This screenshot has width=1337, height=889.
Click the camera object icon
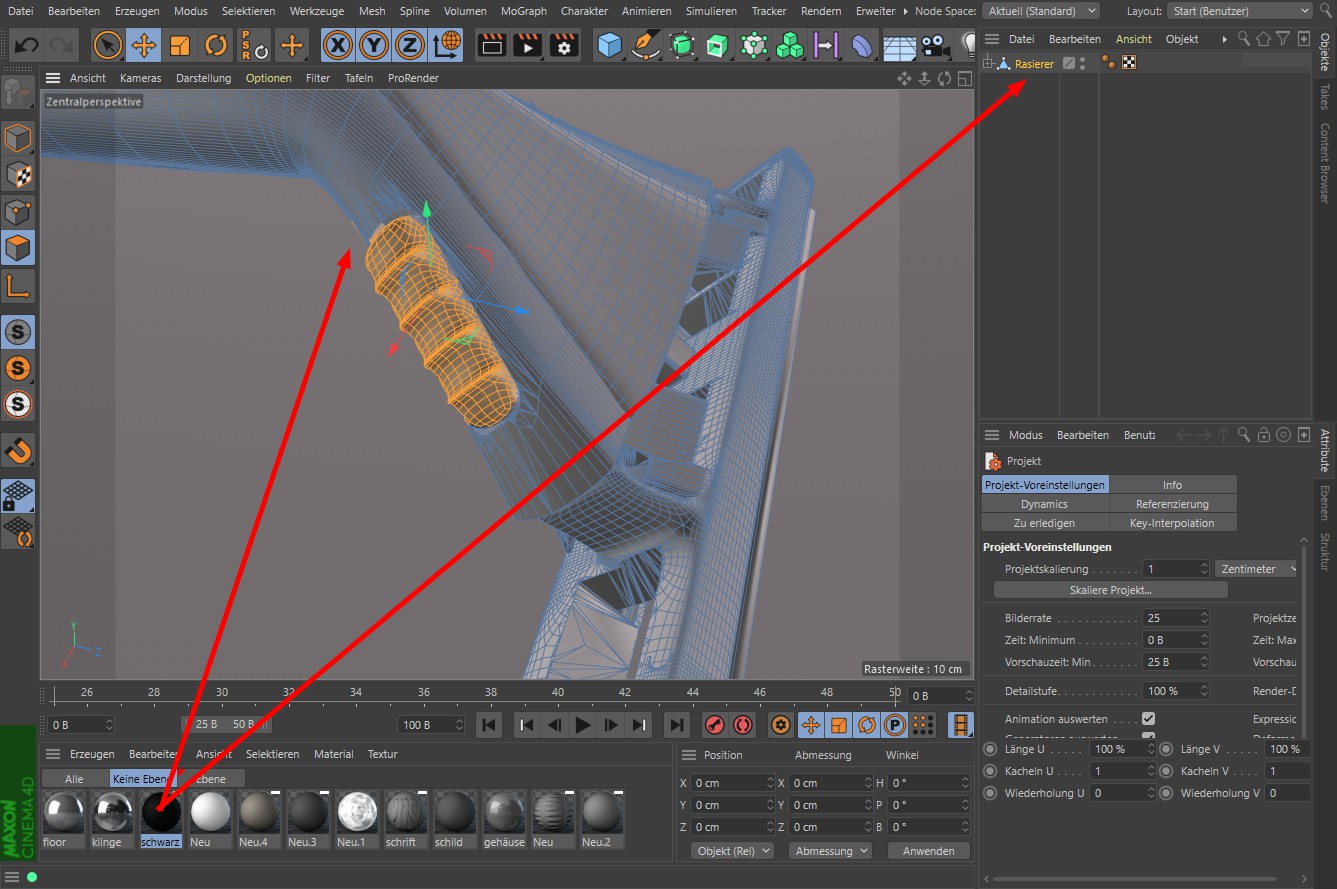point(935,45)
